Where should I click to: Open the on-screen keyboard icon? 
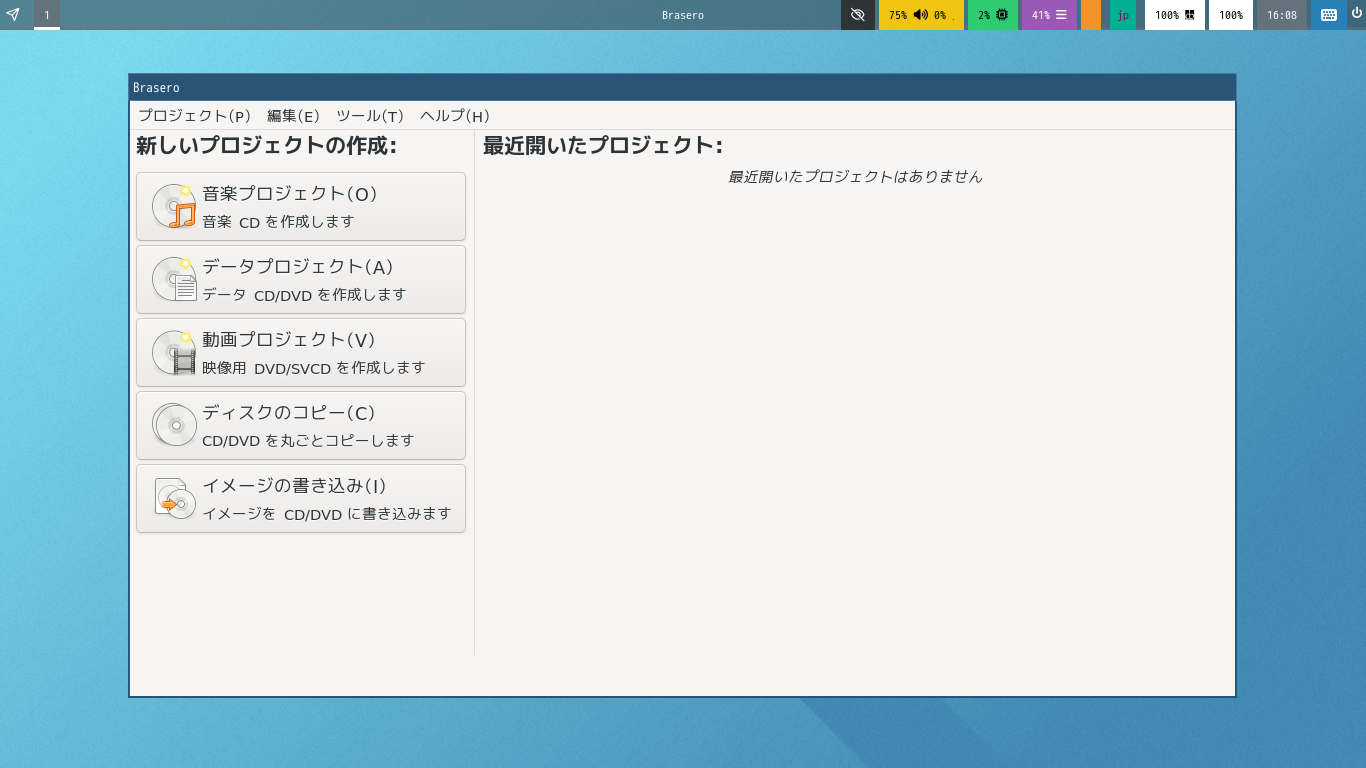1328,15
